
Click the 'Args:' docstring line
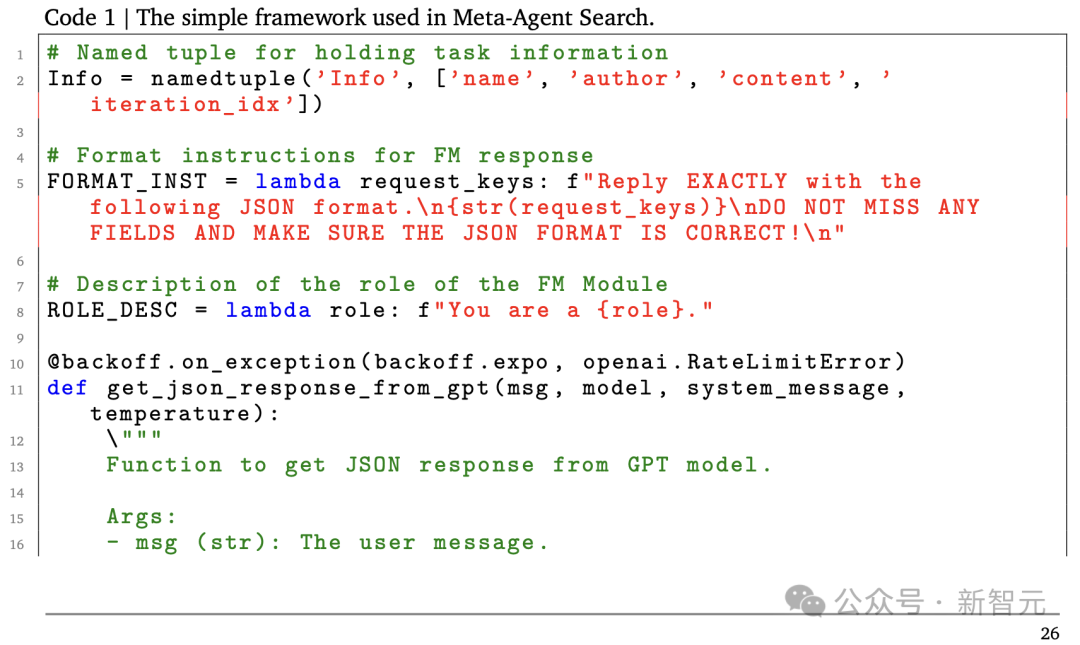tap(141, 517)
